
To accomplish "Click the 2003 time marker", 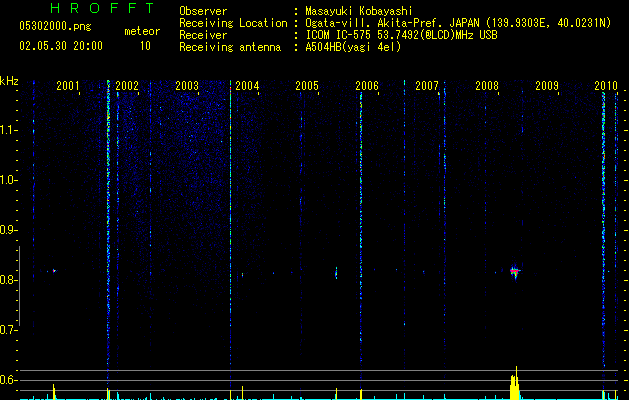I will point(187,86).
